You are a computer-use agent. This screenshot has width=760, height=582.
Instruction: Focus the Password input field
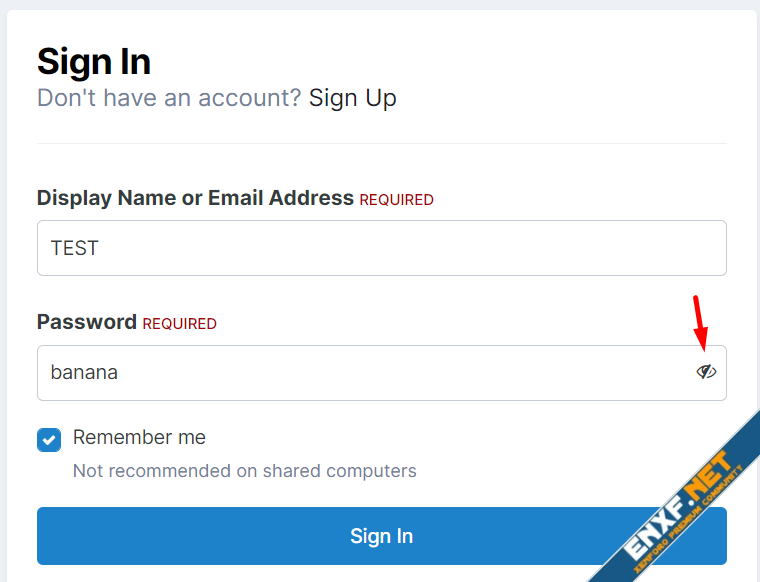click(360, 373)
